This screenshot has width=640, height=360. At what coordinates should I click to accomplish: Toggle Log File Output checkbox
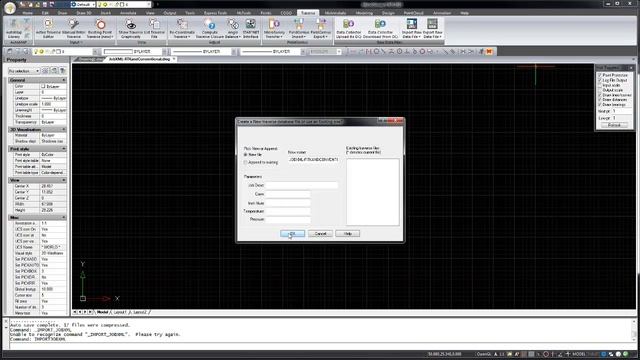pyautogui.click(x=600, y=80)
